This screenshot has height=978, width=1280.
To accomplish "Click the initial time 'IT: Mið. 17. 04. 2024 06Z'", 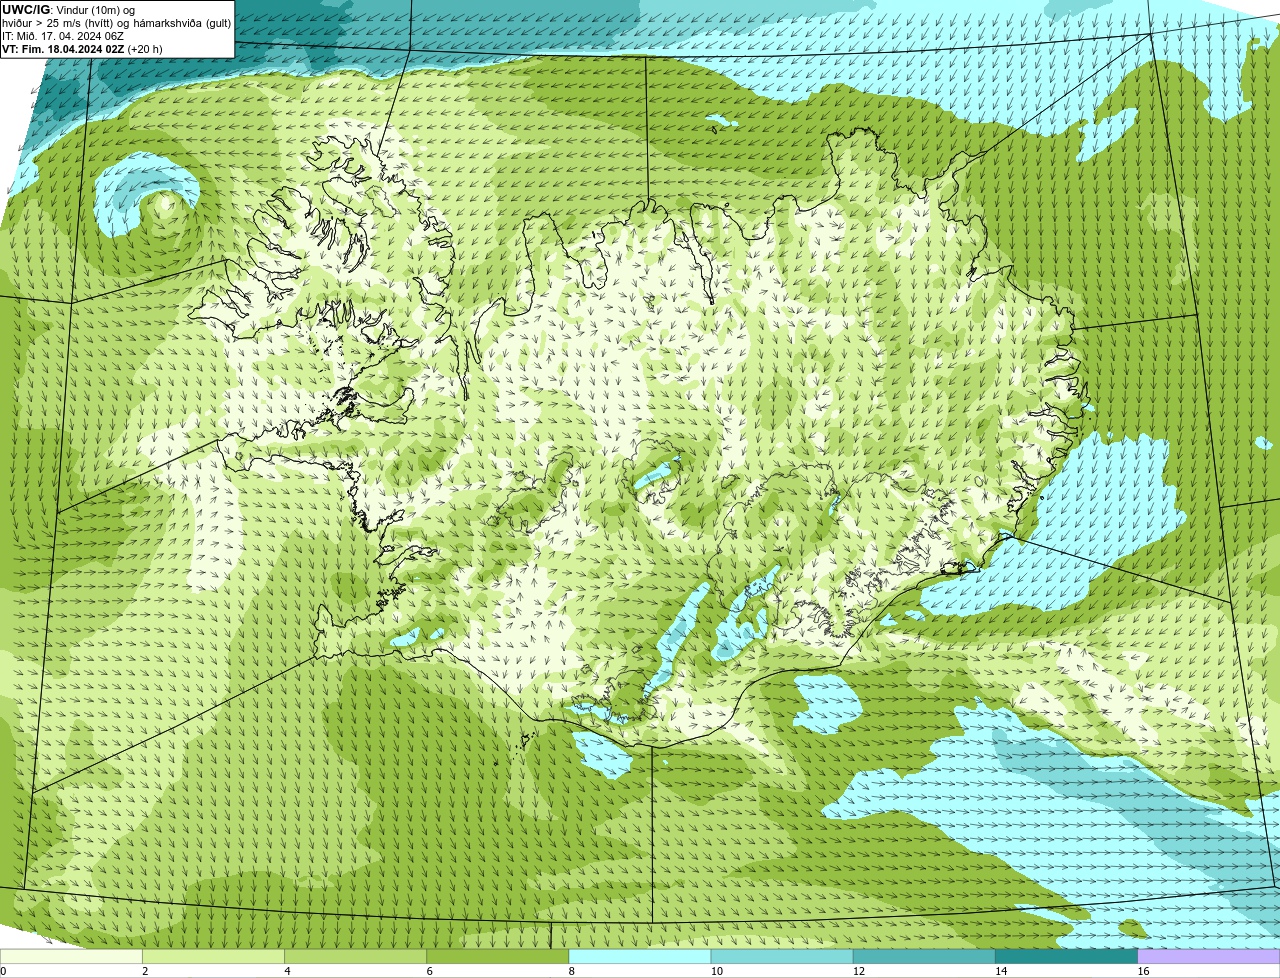I will tap(63, 36).
